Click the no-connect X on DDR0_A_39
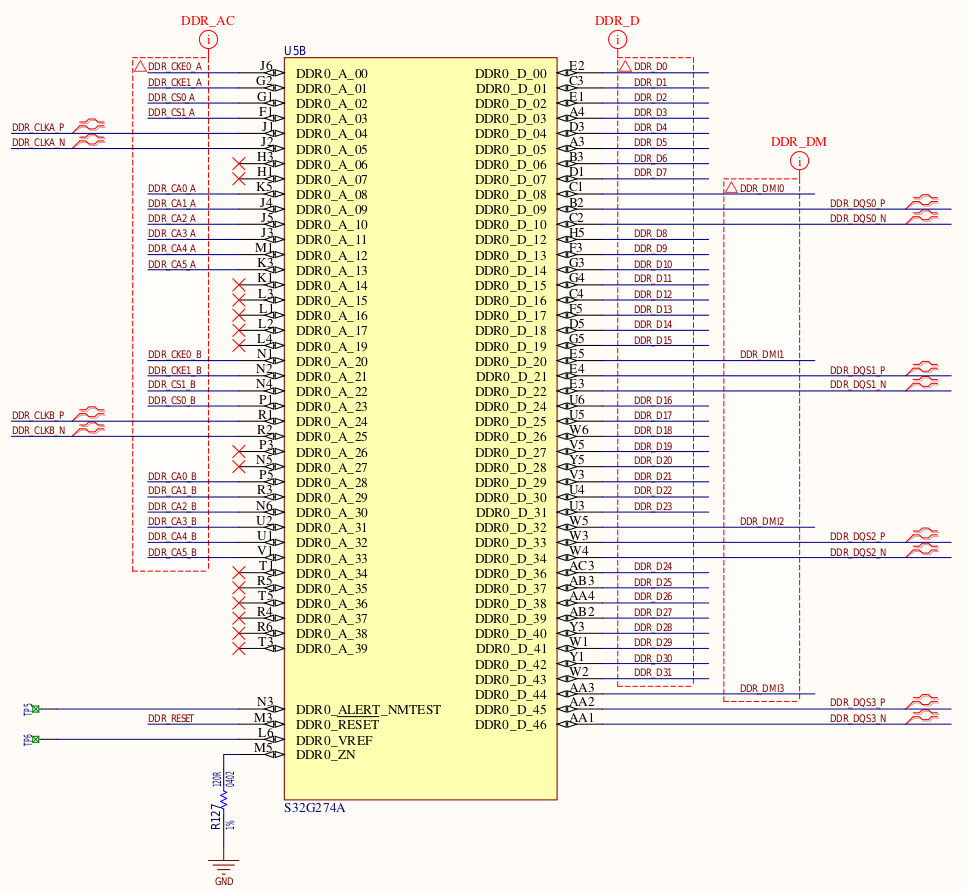This screenshot has width=967, height=894. 239,648
